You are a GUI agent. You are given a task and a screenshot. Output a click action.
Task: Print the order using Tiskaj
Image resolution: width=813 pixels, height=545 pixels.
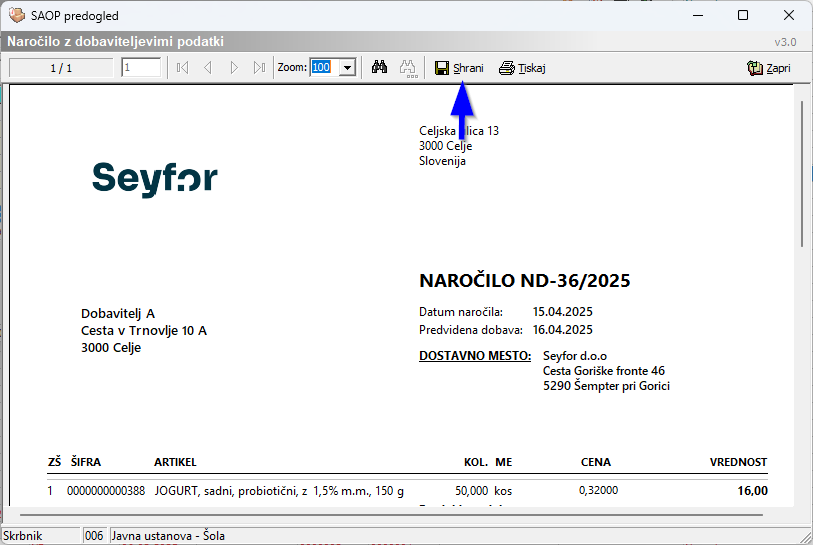pos(522,68)
